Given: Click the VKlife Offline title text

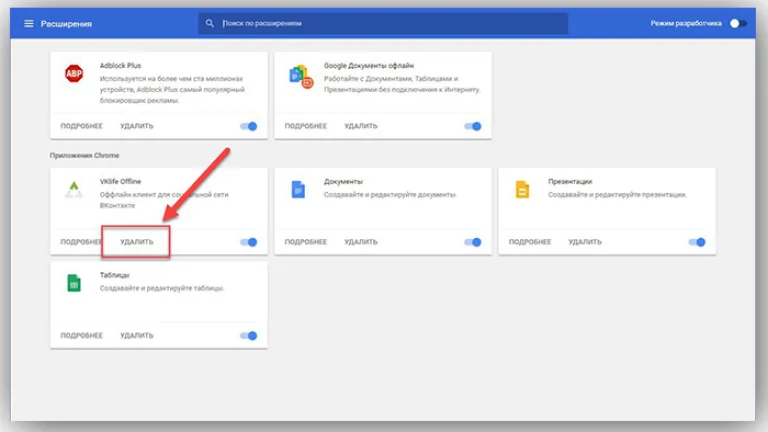Looking at the screenshot, I should click(x=120, y=181).
